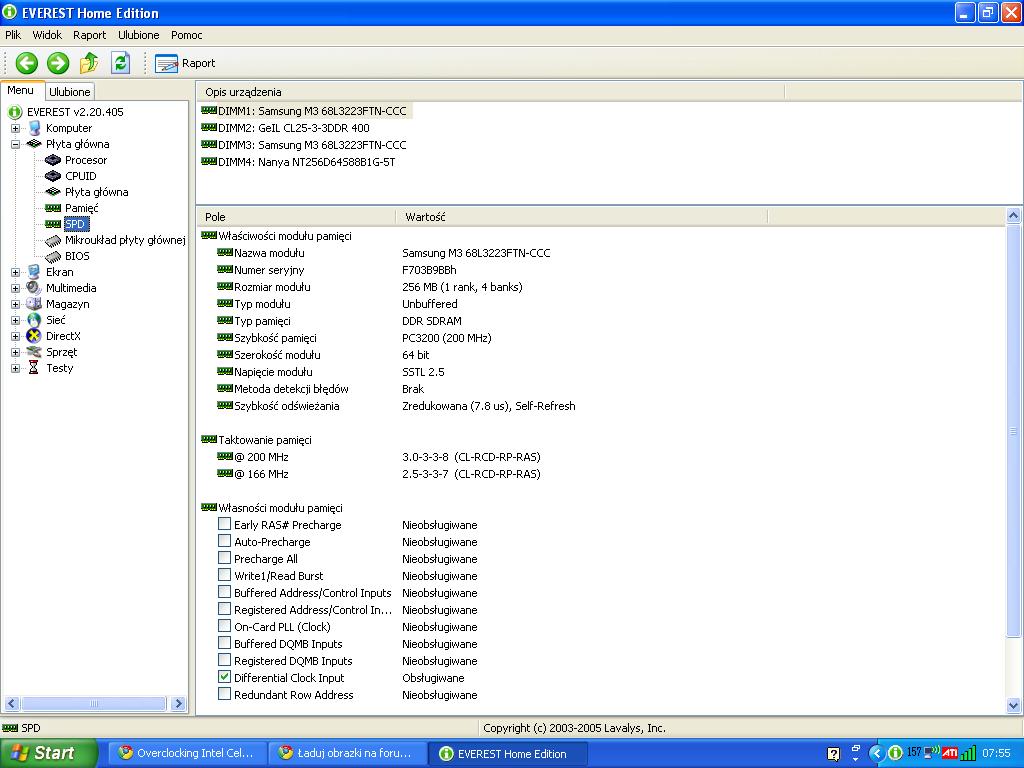Click the Opis urządzenia column header

tap(490, 92)
